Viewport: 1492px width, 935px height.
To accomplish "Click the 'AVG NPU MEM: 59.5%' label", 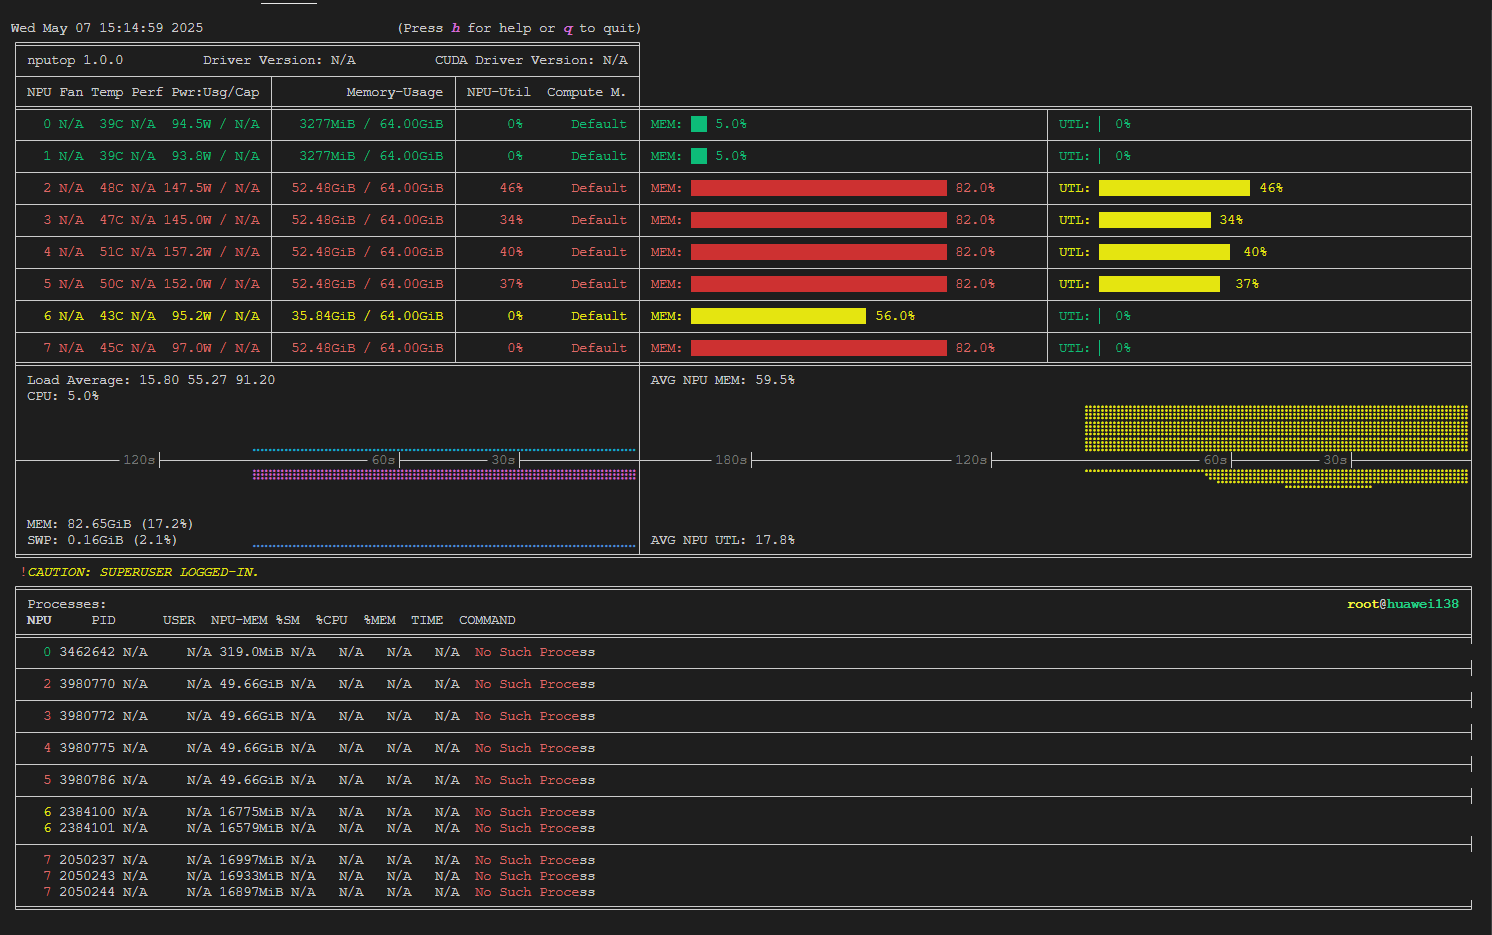I will tap(723, 380).
